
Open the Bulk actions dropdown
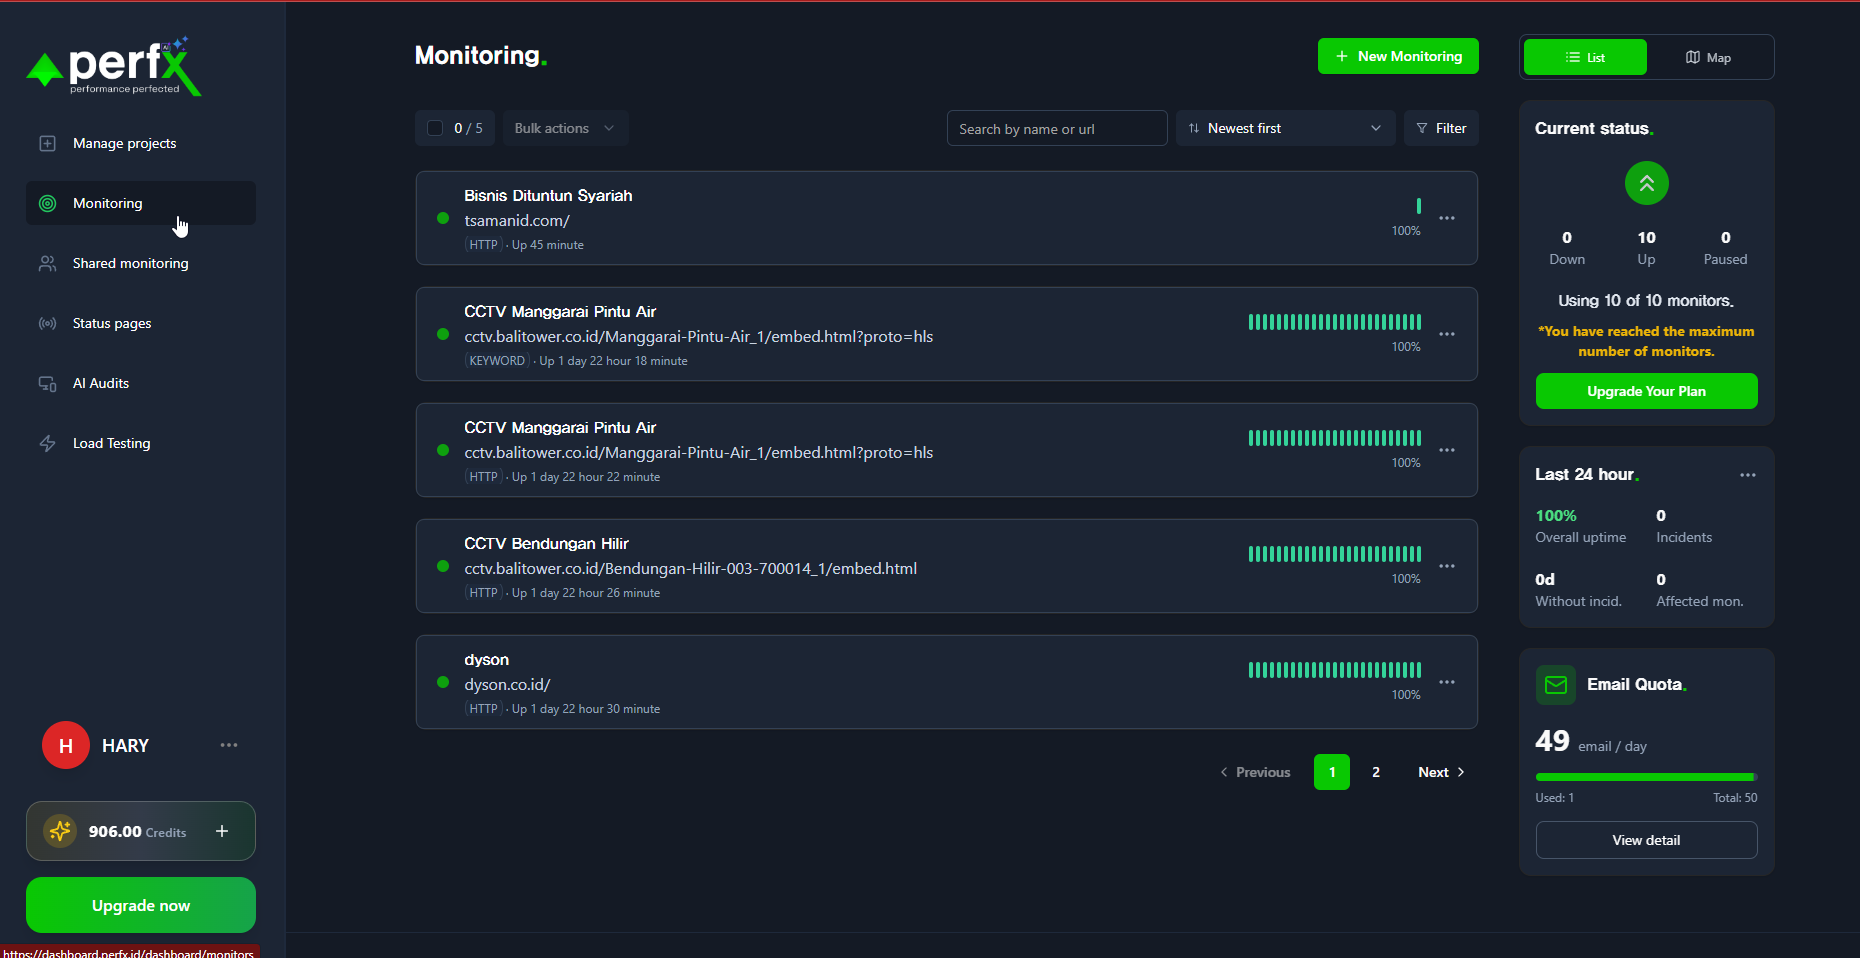564,128
